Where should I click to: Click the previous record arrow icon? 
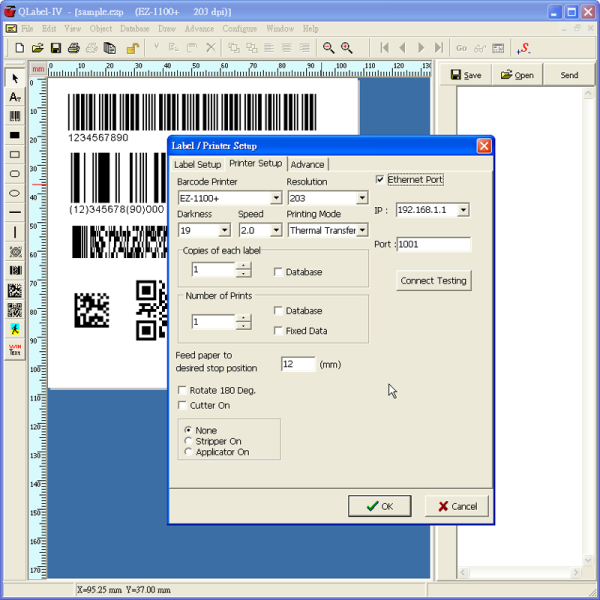(402, 48)
